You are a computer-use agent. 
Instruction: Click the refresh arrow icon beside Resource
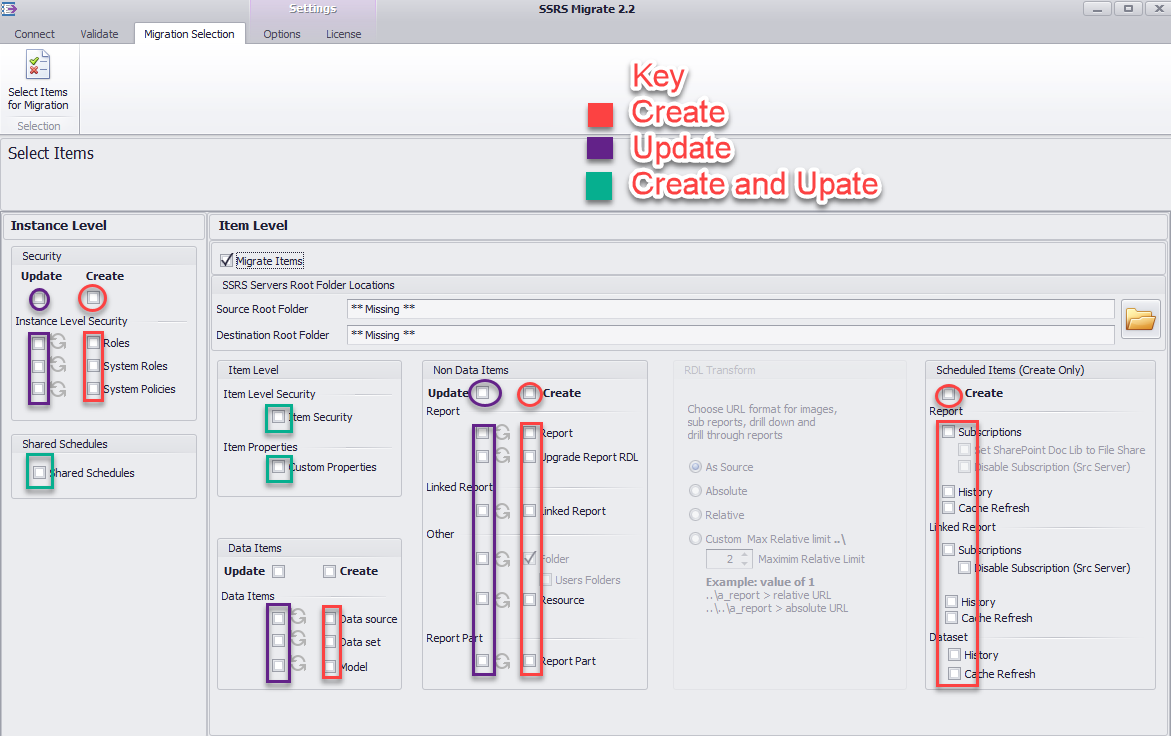click(x=503, y=599)
